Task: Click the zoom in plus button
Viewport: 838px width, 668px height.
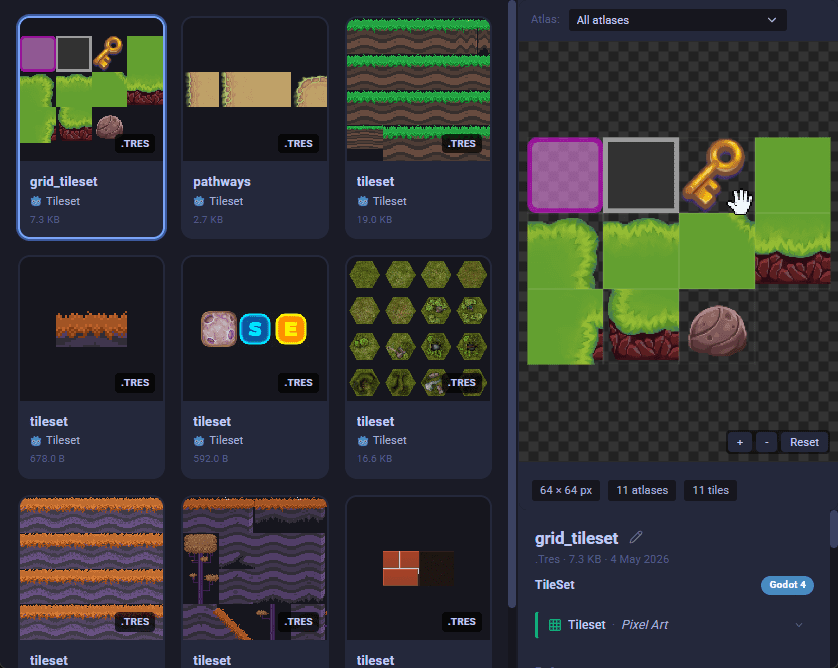Action: (740, 442)
